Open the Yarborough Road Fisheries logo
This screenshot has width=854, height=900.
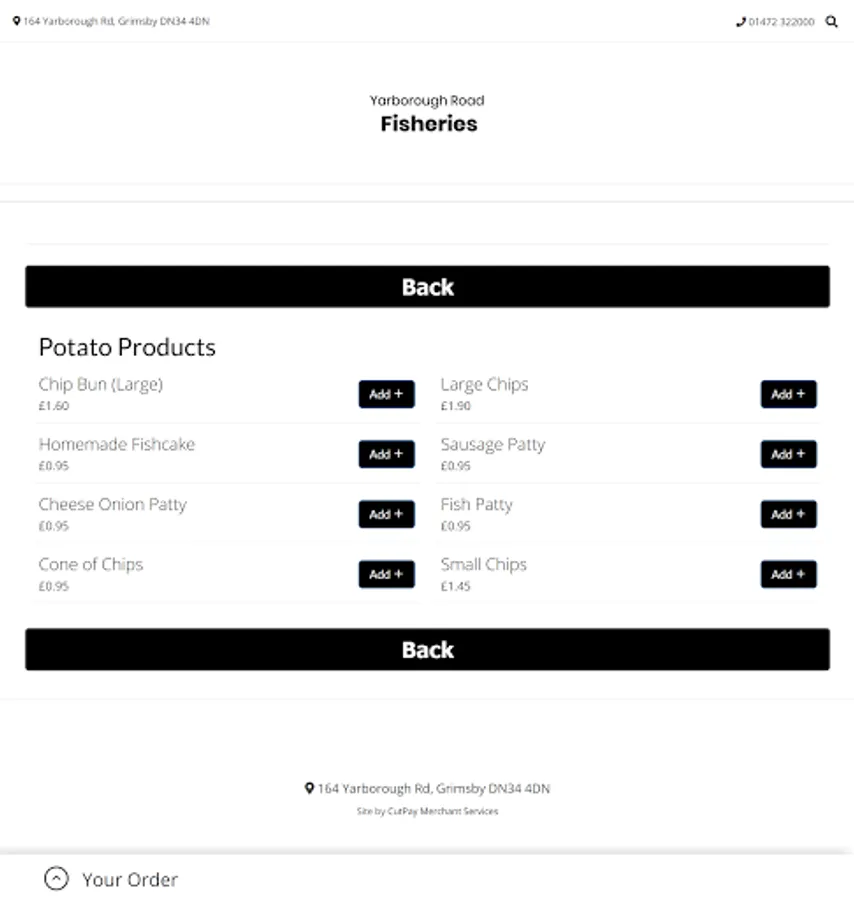[428, 113]
